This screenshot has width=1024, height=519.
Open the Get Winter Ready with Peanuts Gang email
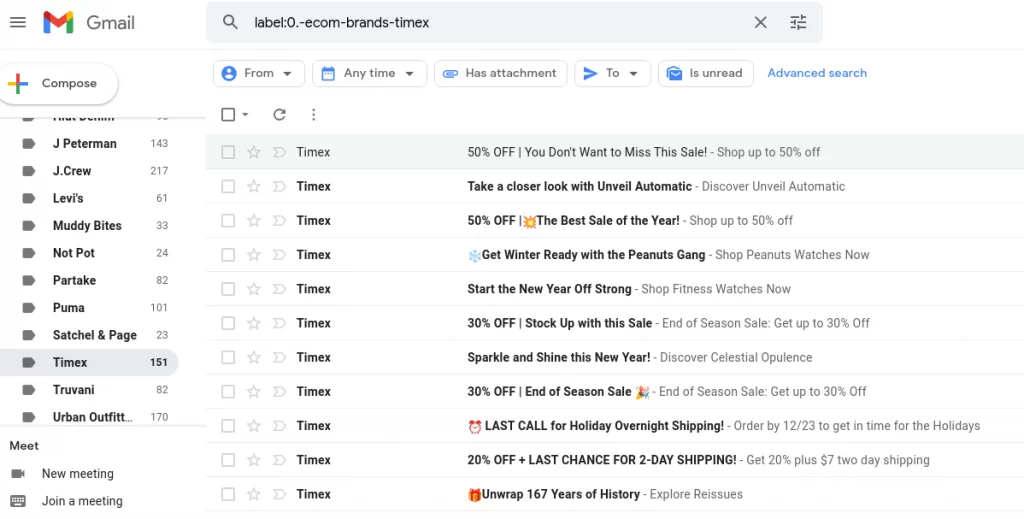pos(615,255)
